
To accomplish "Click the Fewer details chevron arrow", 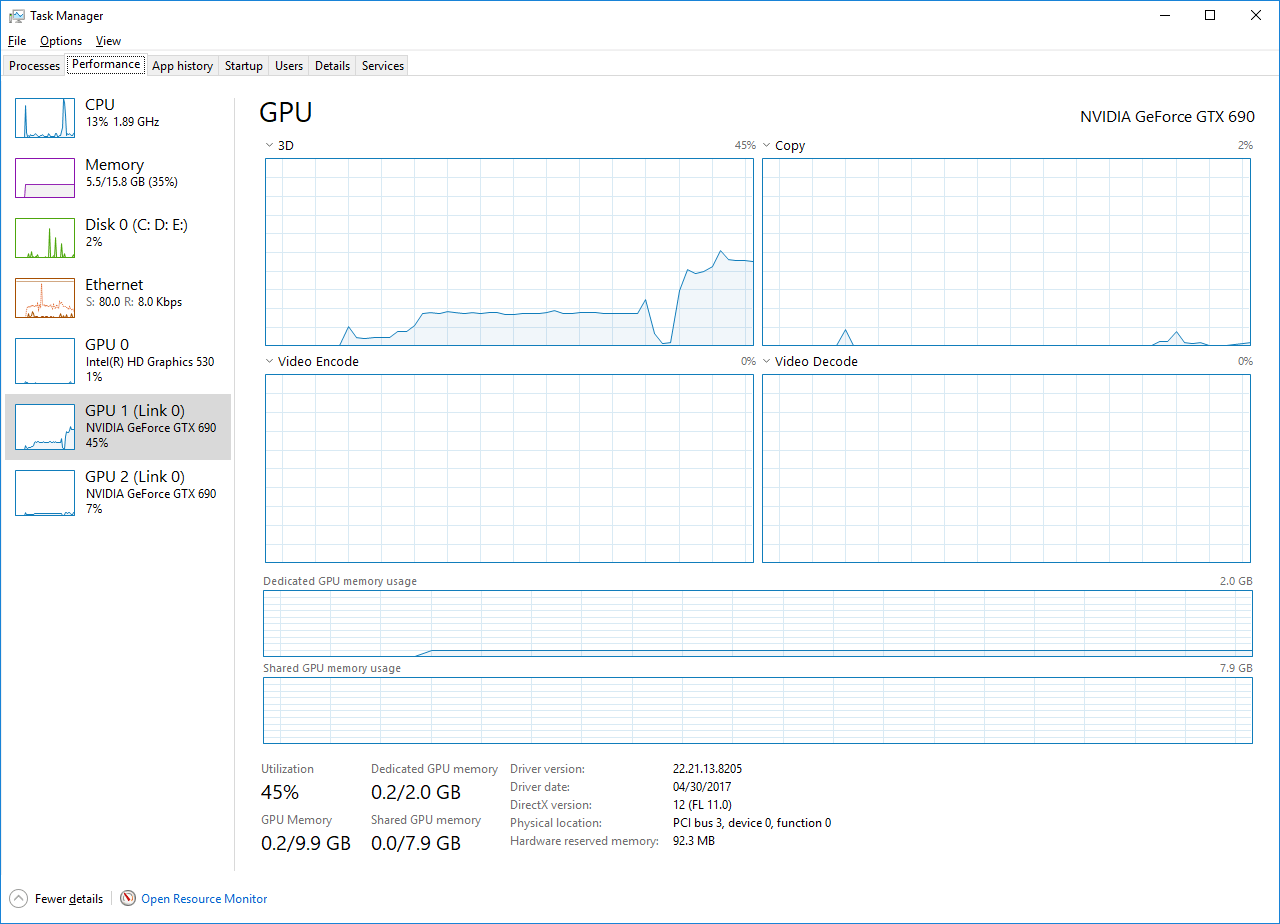I will pos(18,898).
